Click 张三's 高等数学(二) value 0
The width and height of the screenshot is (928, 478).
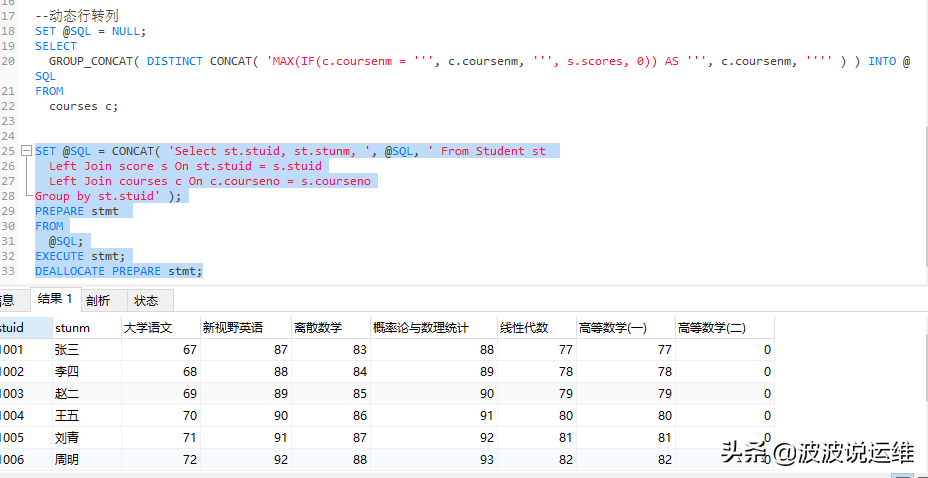724,350
